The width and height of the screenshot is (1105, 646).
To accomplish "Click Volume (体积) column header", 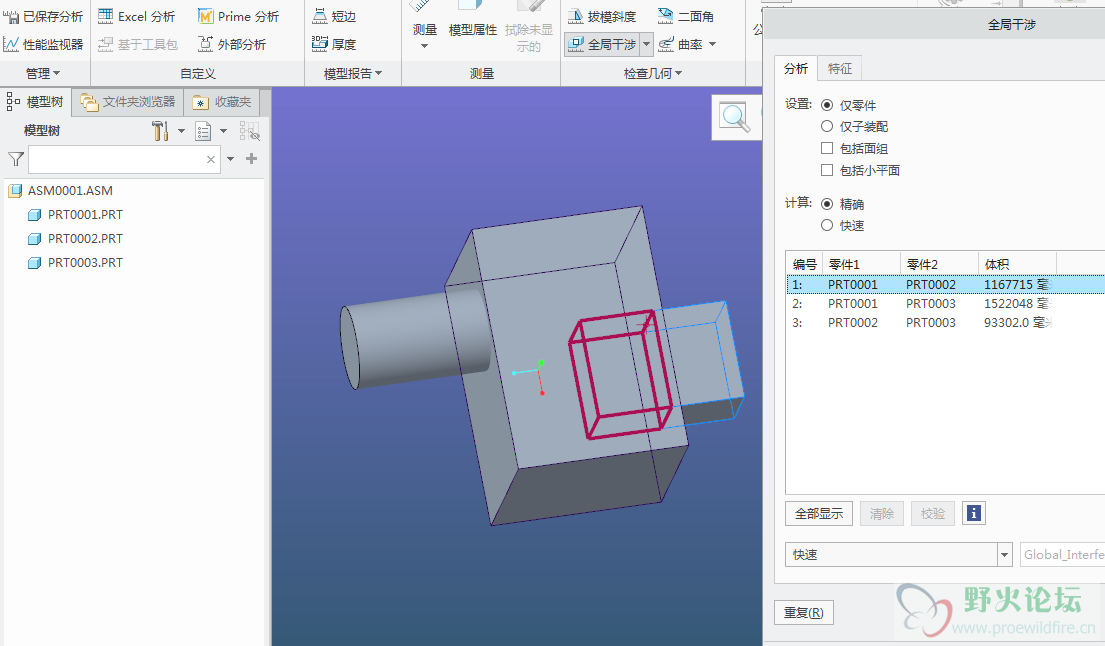I will [1017, 264].
